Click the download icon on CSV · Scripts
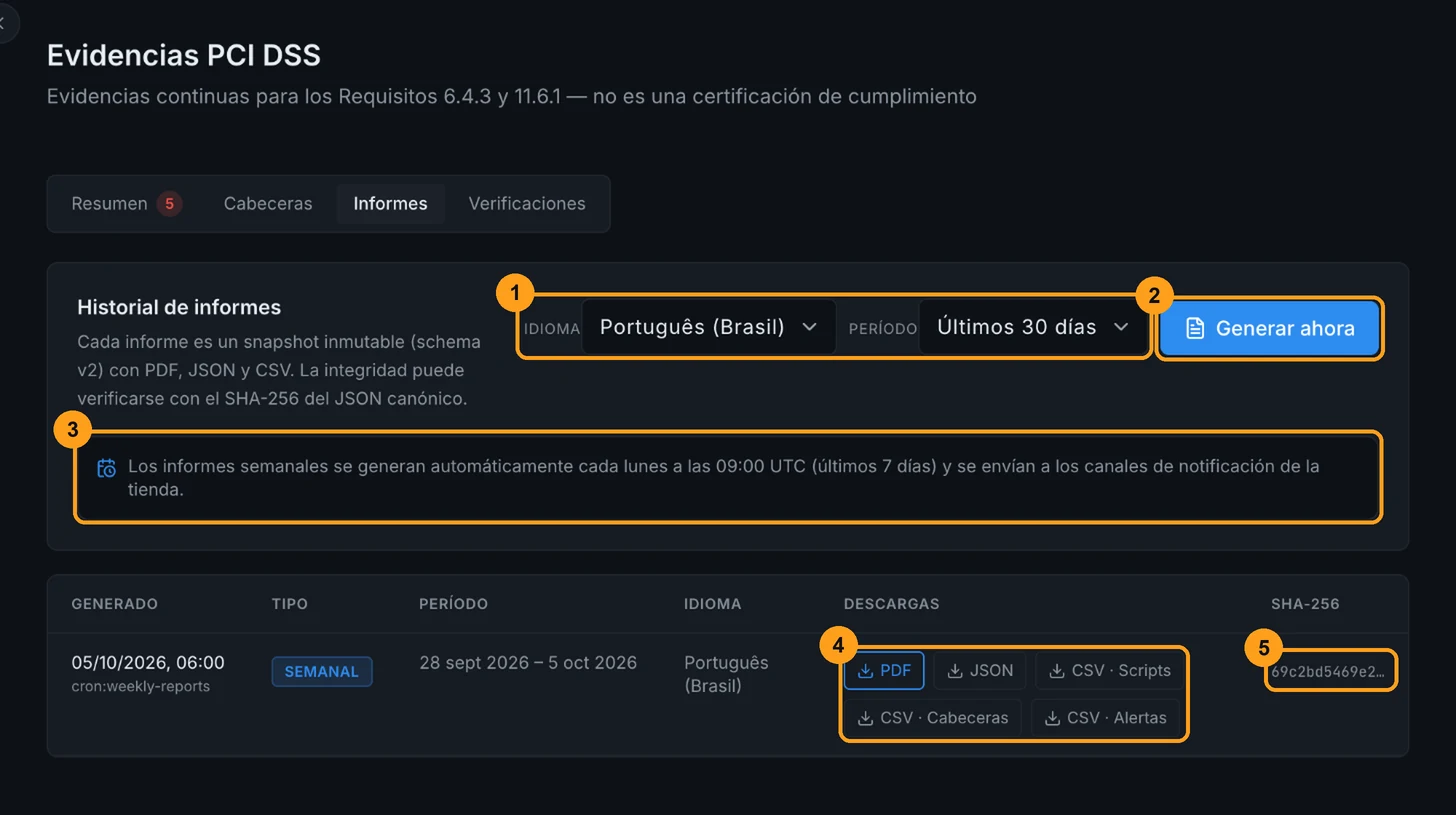1456x815 pixels. pos(1057,671)
